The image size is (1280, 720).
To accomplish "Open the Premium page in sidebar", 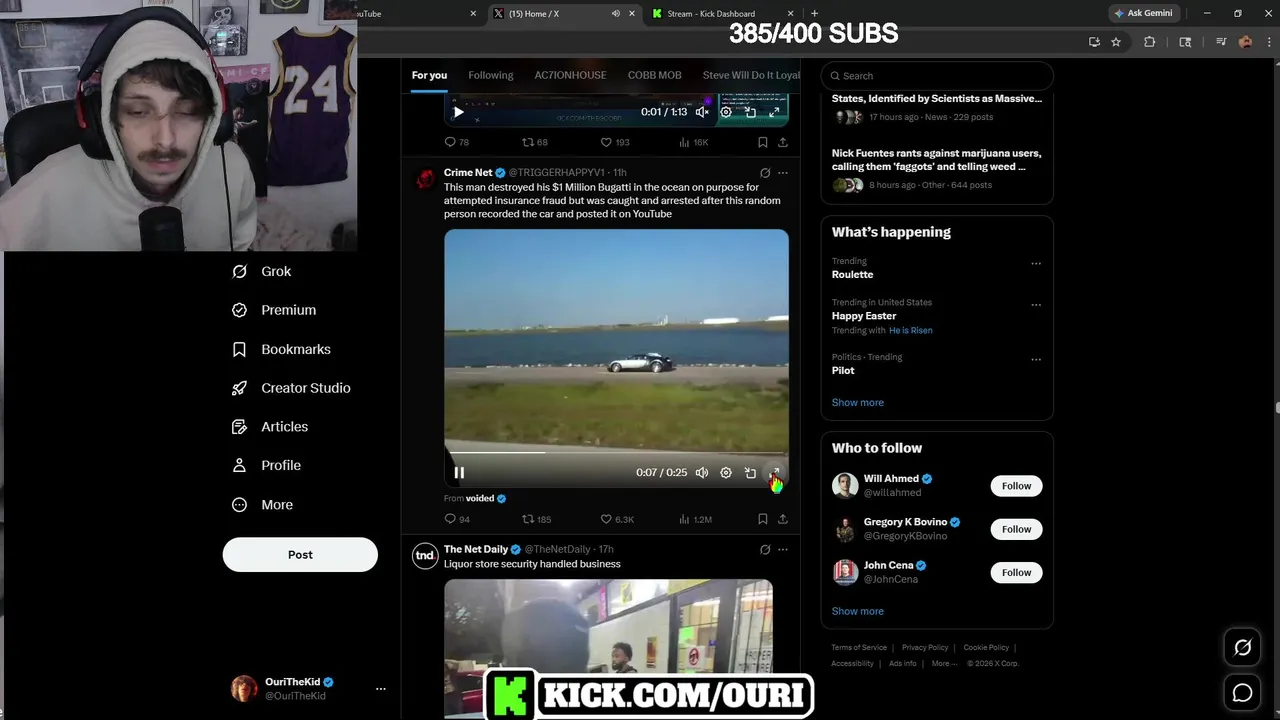I will coord(274,310).
